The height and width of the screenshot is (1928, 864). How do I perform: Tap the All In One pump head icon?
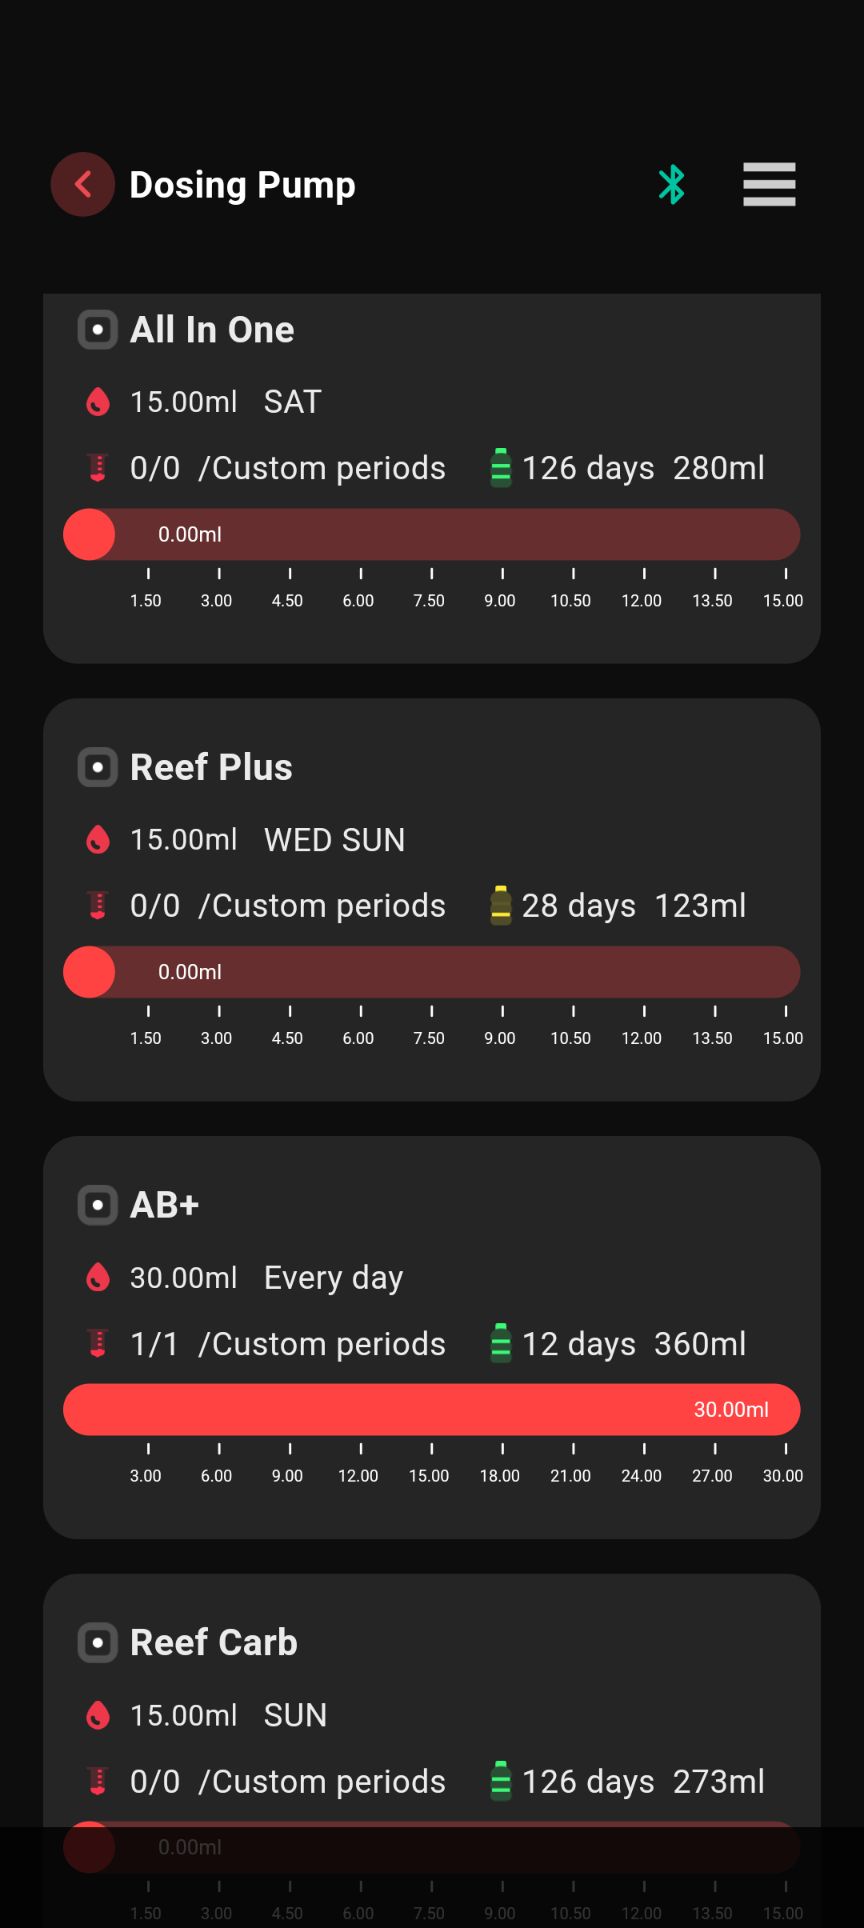point(98,330)
